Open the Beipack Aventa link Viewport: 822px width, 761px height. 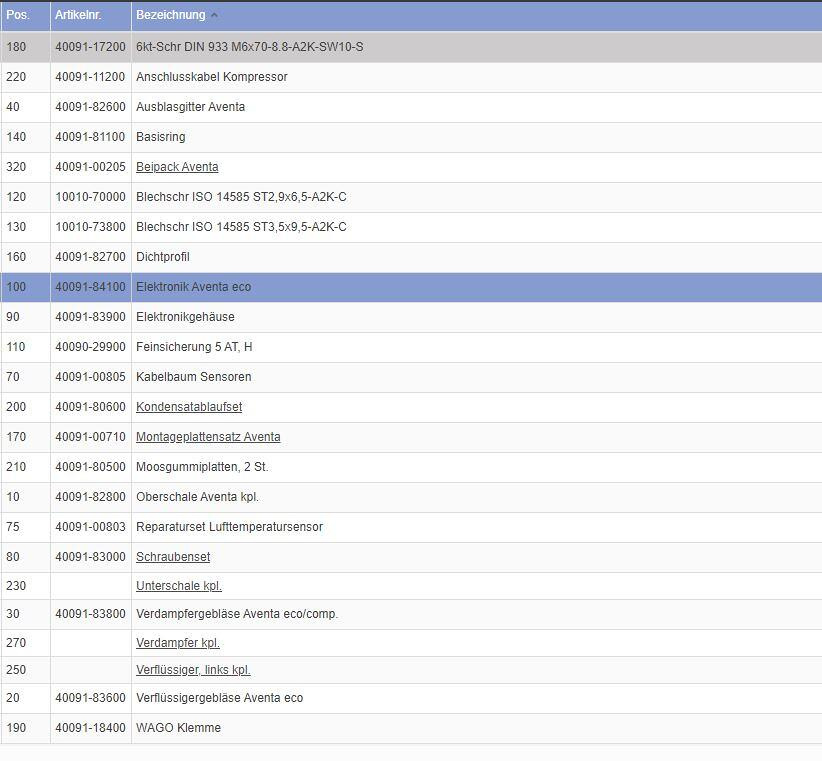(177, 167)
